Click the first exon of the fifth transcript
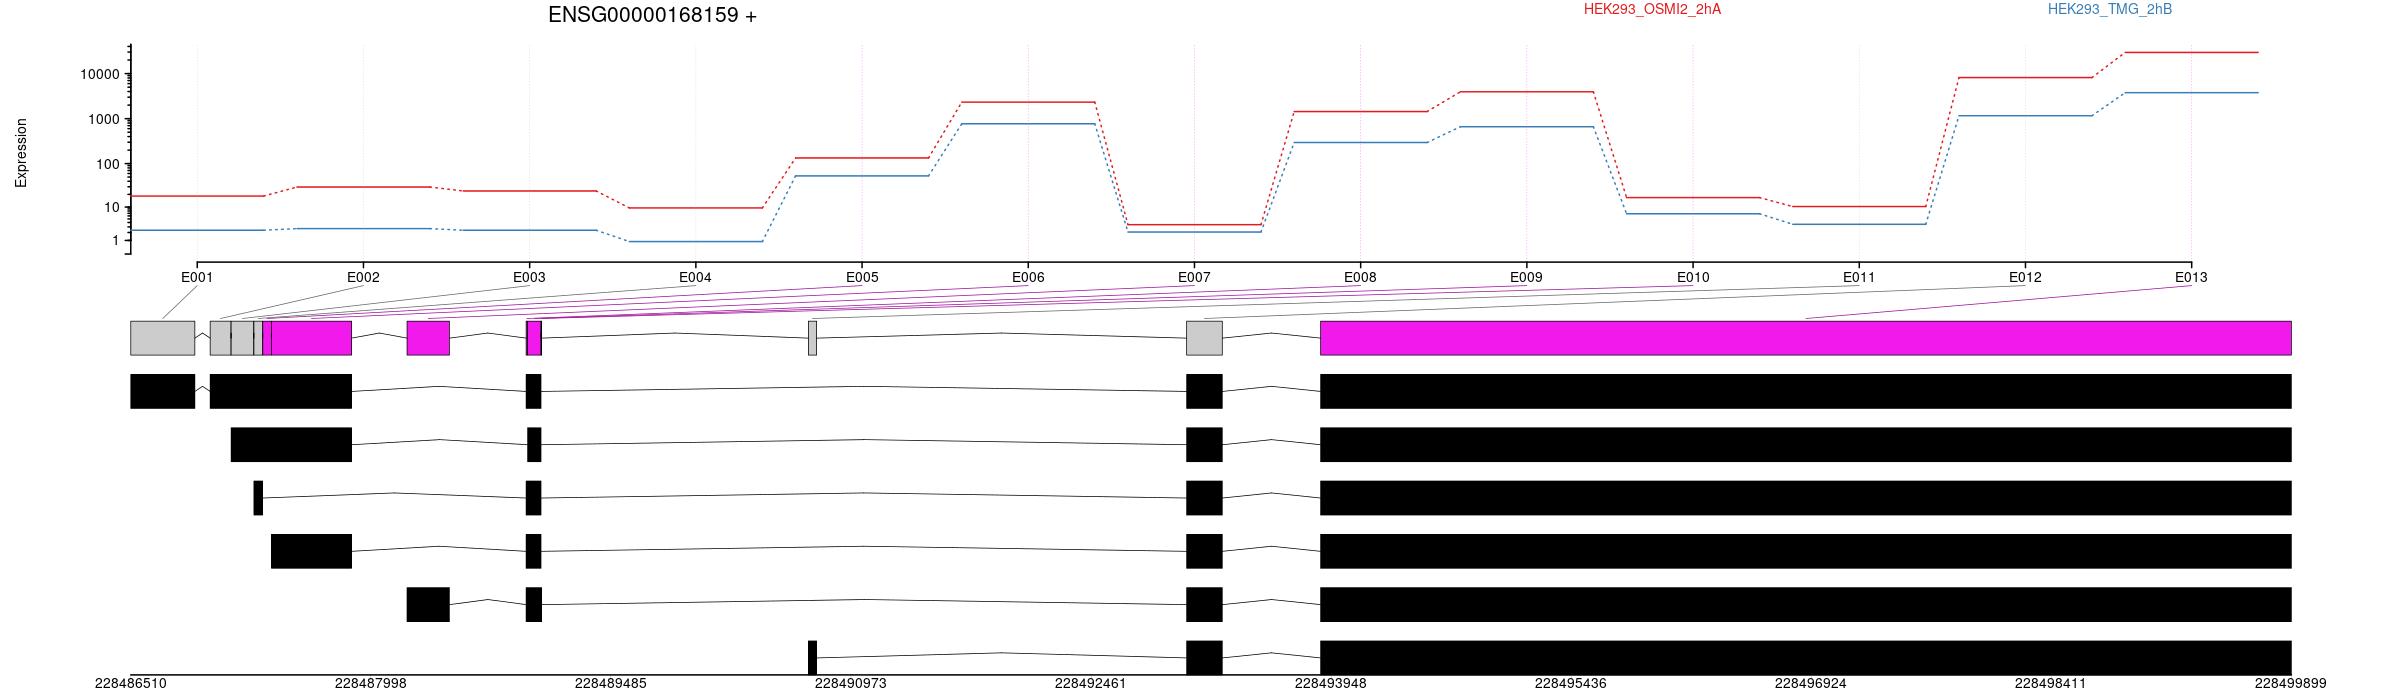The height and width of the screenshot is (700, 2400). (x=428, y=604)
